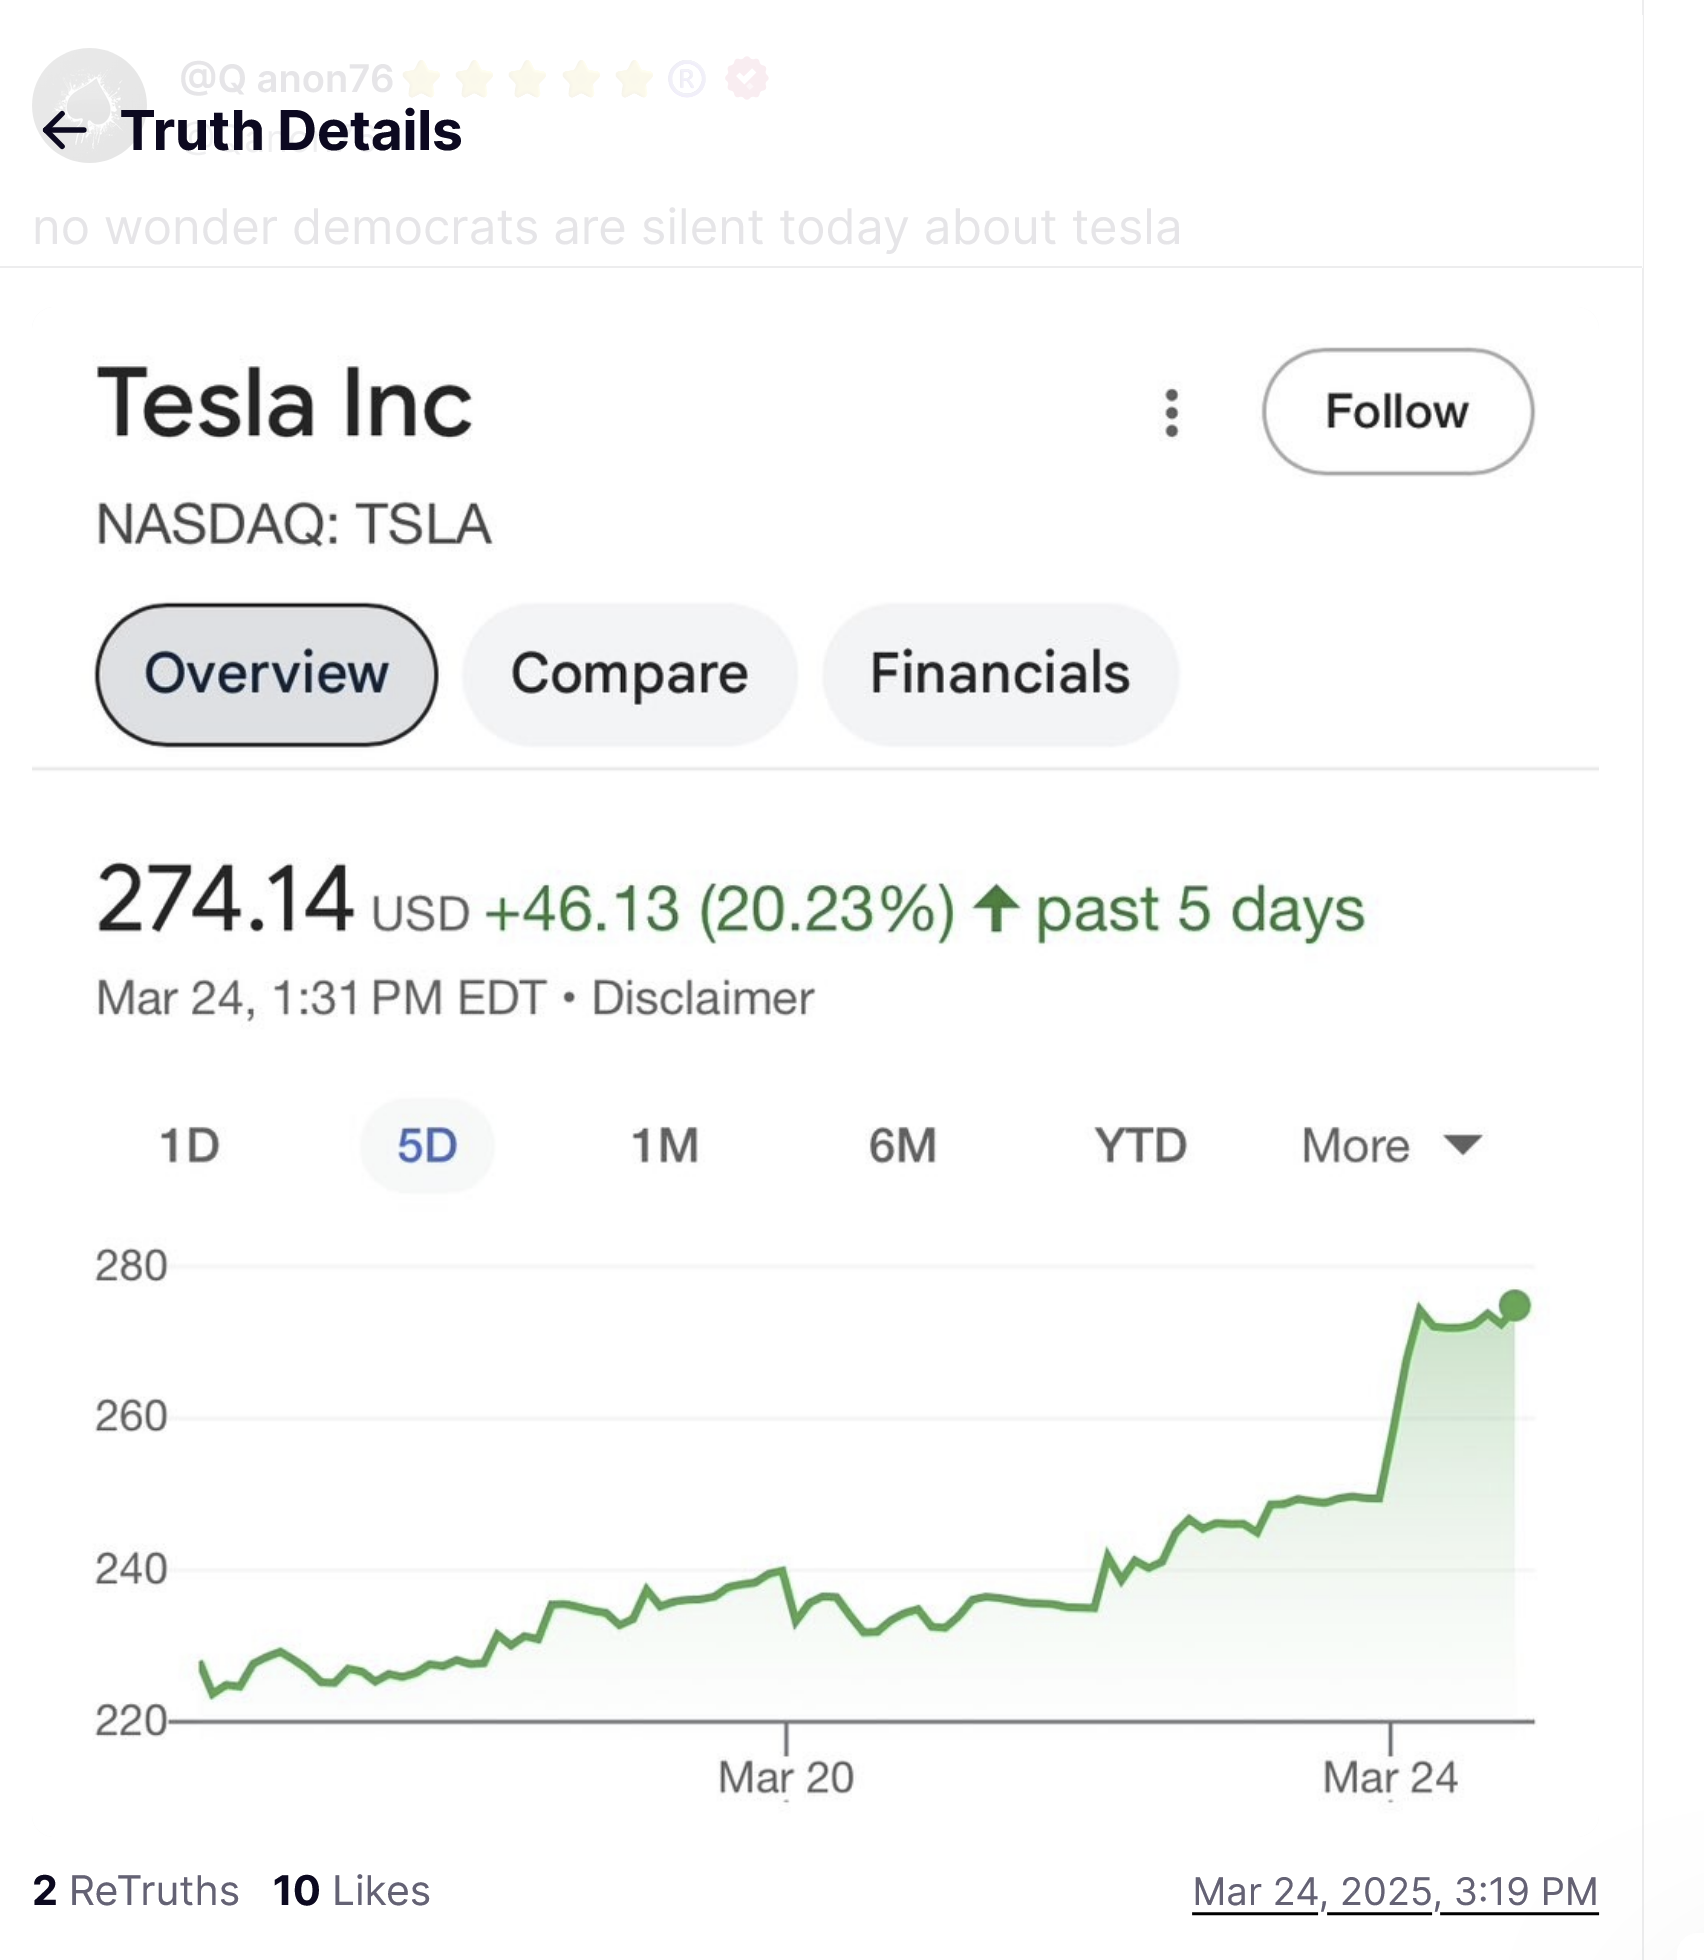Expand the More time ranges dropdown
The image size is (1704, 1960).
pyautogui.click(x=1390, y=1146)
